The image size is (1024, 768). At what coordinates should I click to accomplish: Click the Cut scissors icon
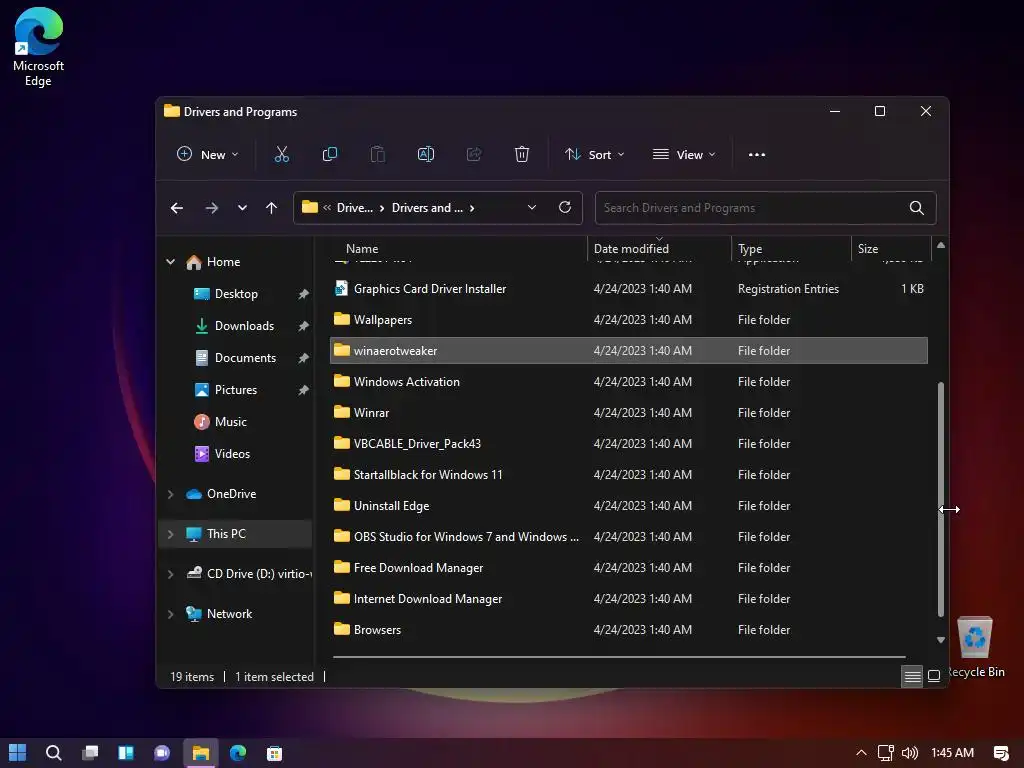point(281,154)
